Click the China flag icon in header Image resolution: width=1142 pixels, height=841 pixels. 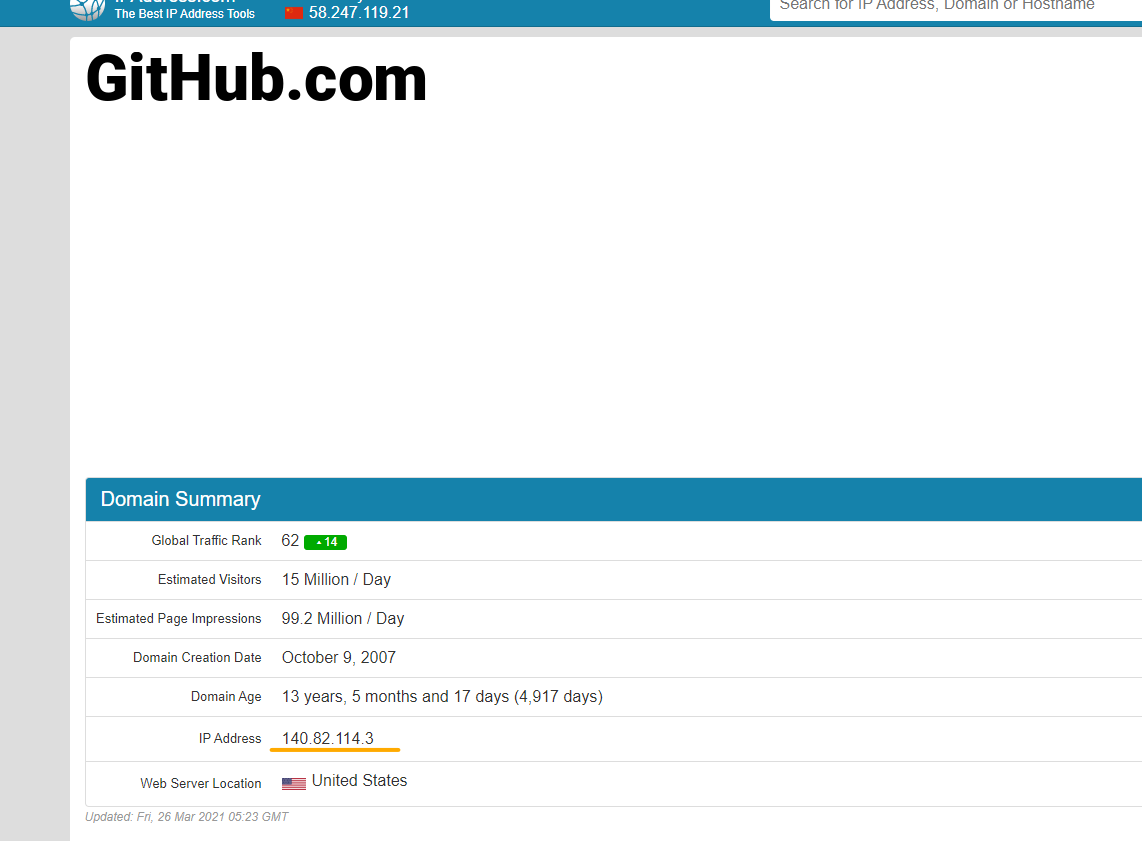coord(294,12)
